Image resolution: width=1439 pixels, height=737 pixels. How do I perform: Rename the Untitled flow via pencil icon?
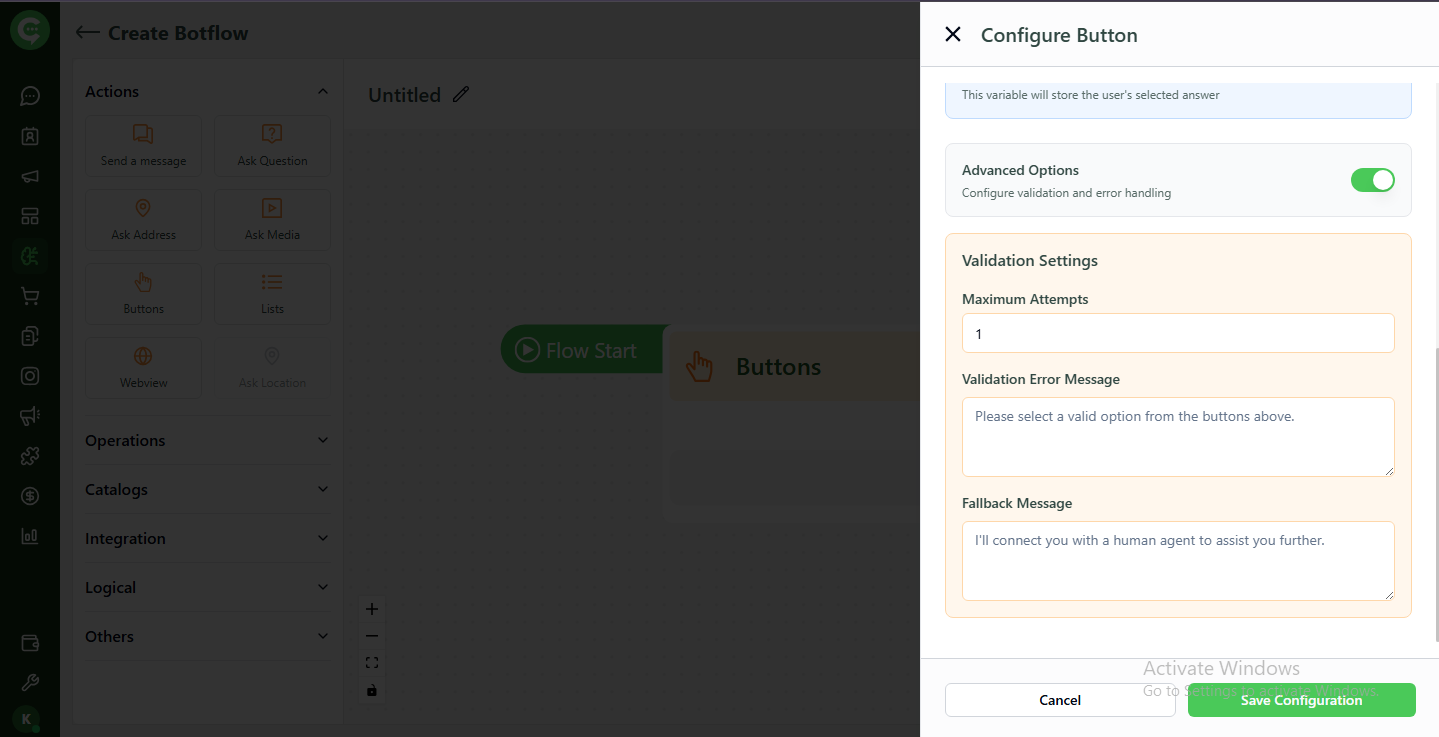coord(460,94)
